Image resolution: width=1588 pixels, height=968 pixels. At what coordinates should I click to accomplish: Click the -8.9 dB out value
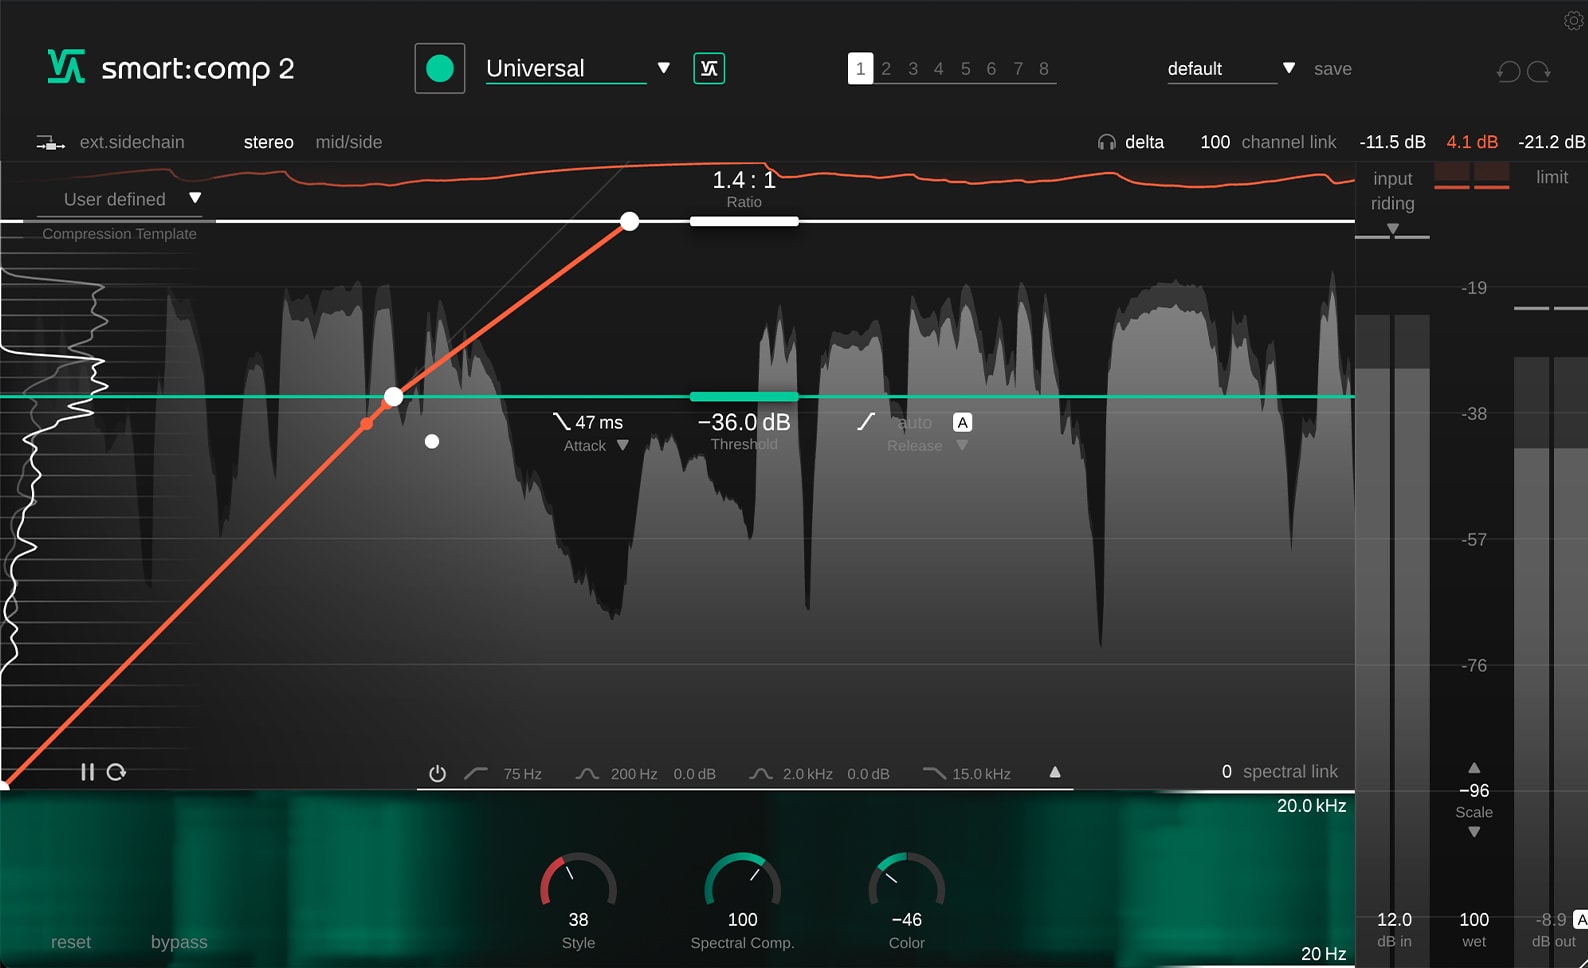click(x=1551, y=919)
